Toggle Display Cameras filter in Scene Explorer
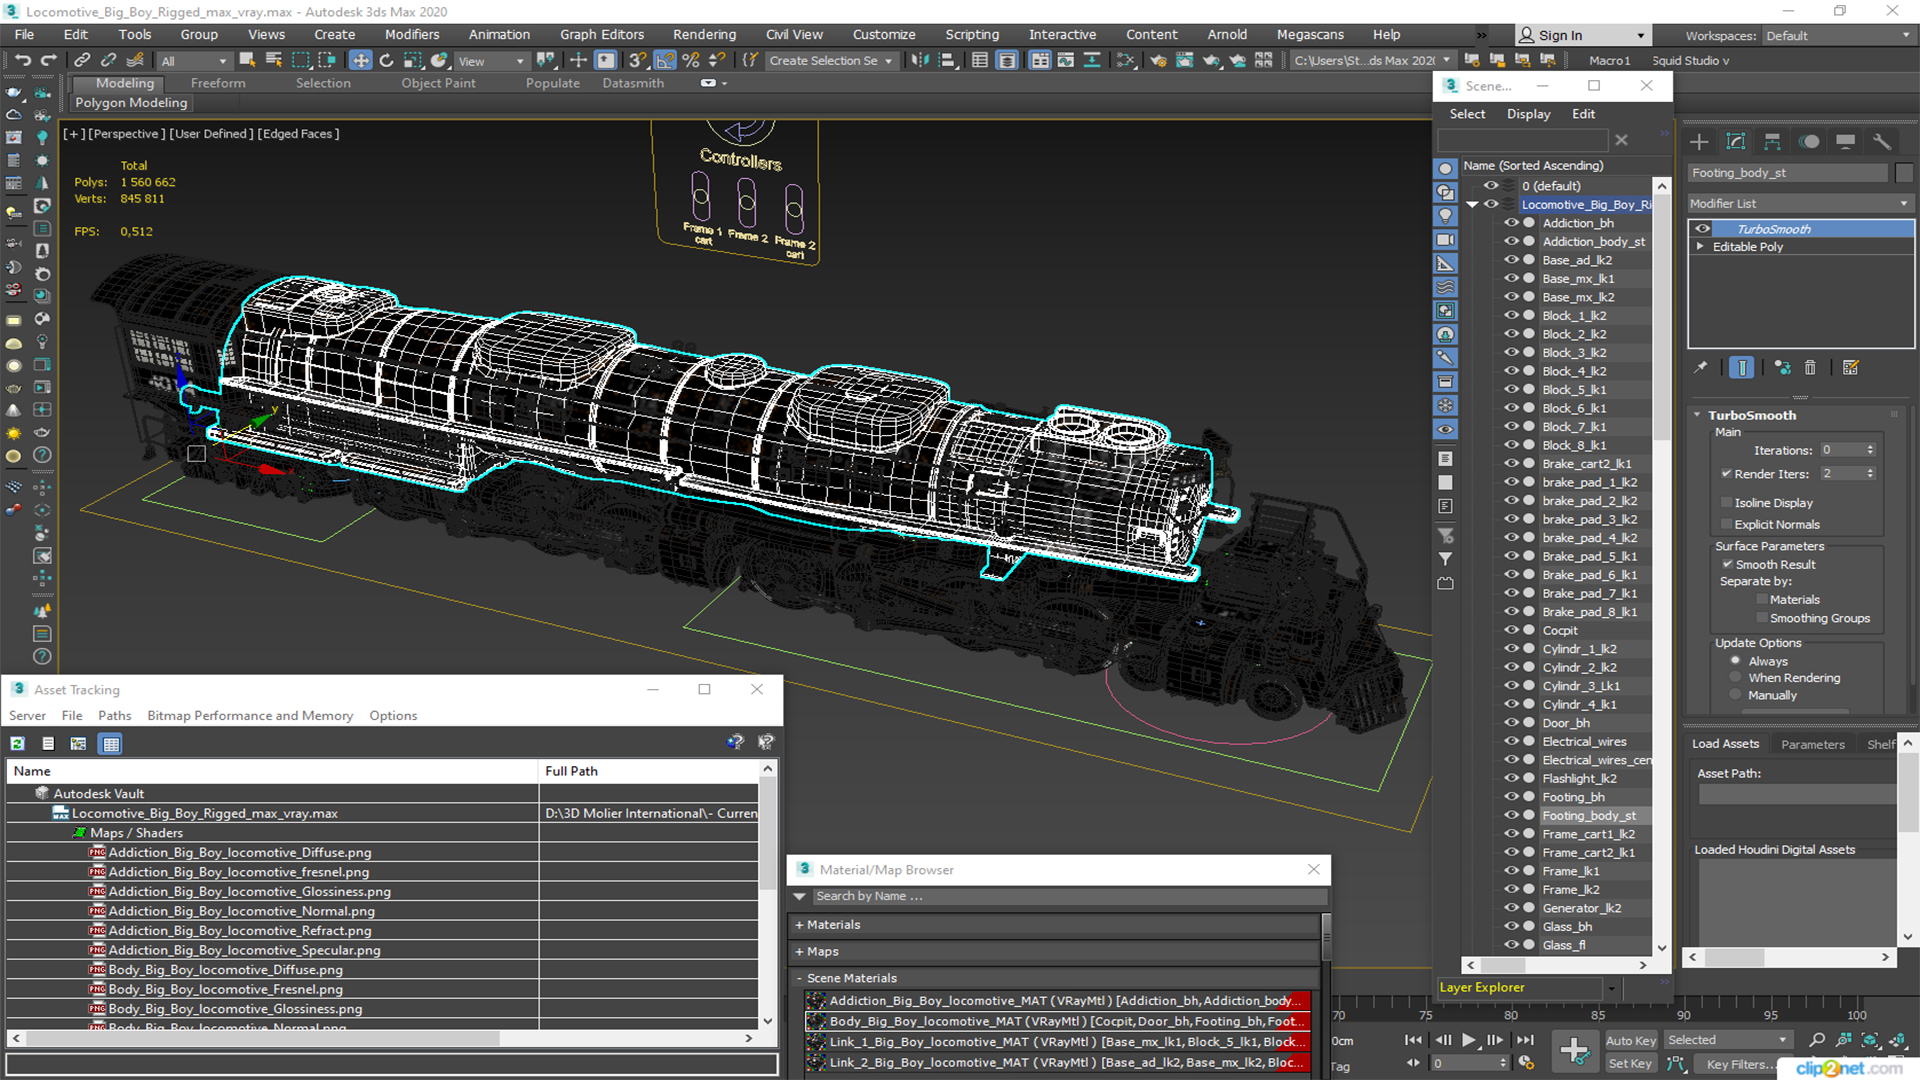The image size is (1920, 1080). coord(1445,240)
